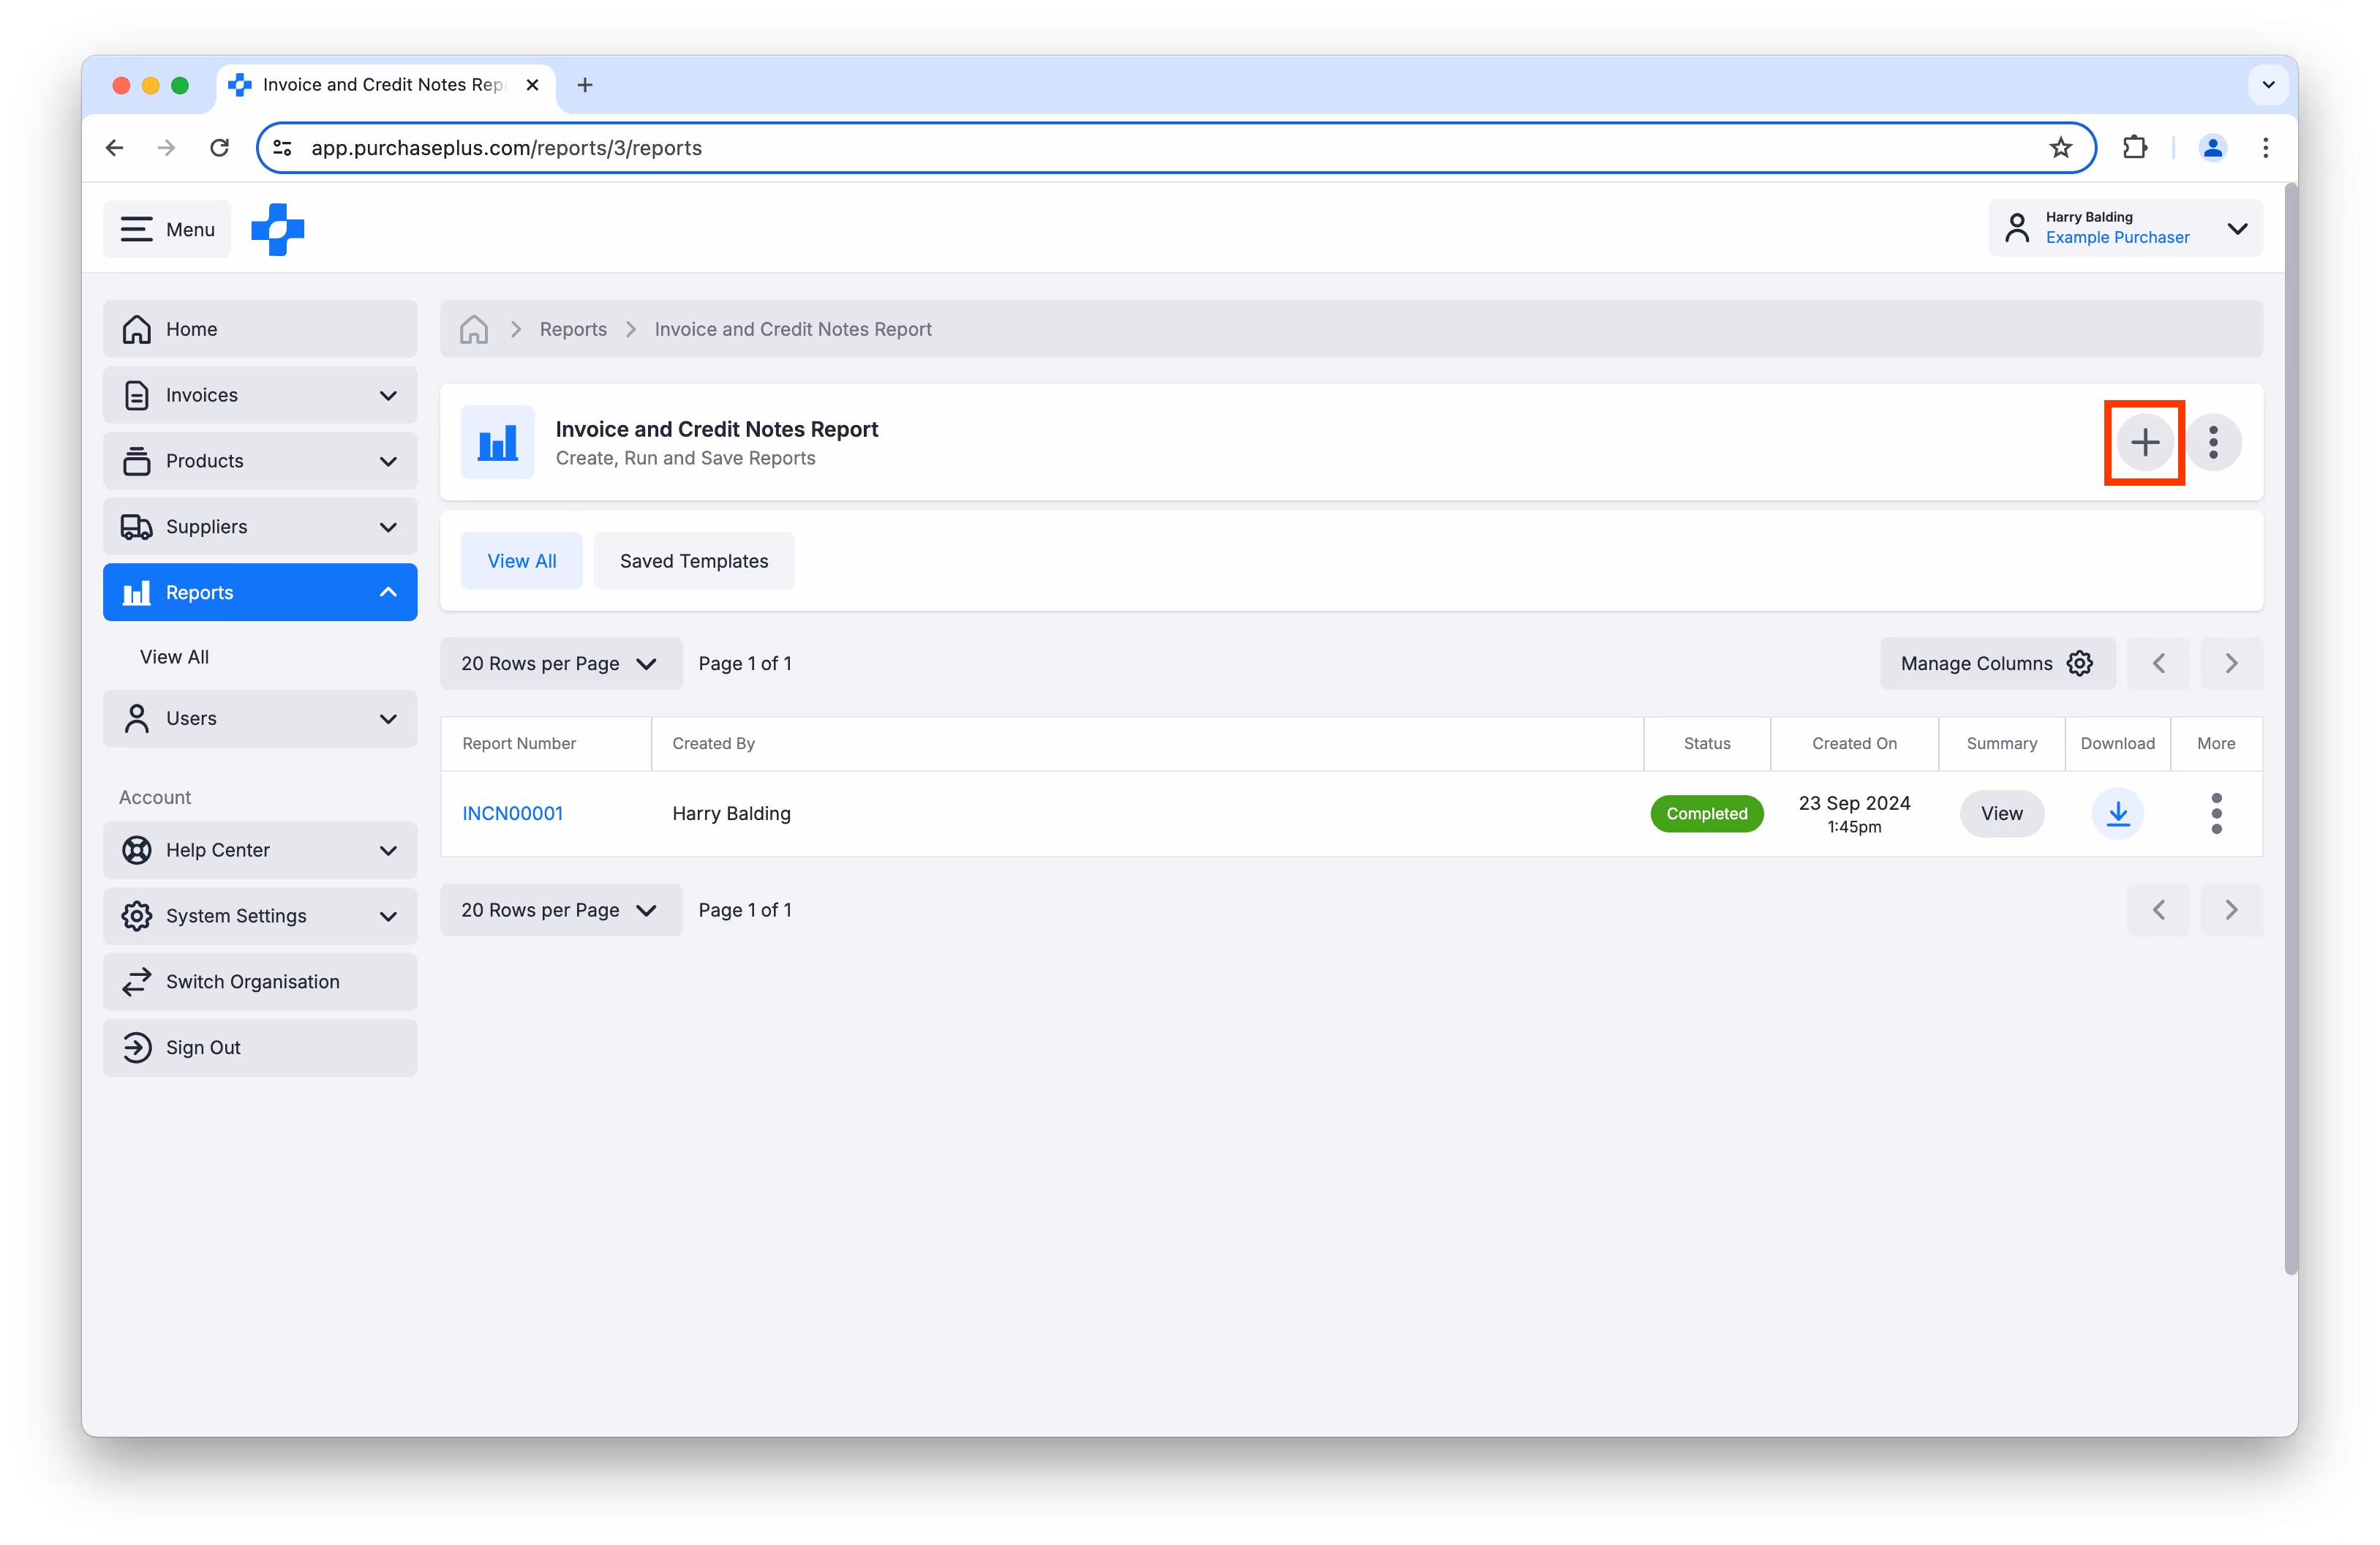
Task: Collapse the Reports sidebar section
Action: [x=260, y=592]
